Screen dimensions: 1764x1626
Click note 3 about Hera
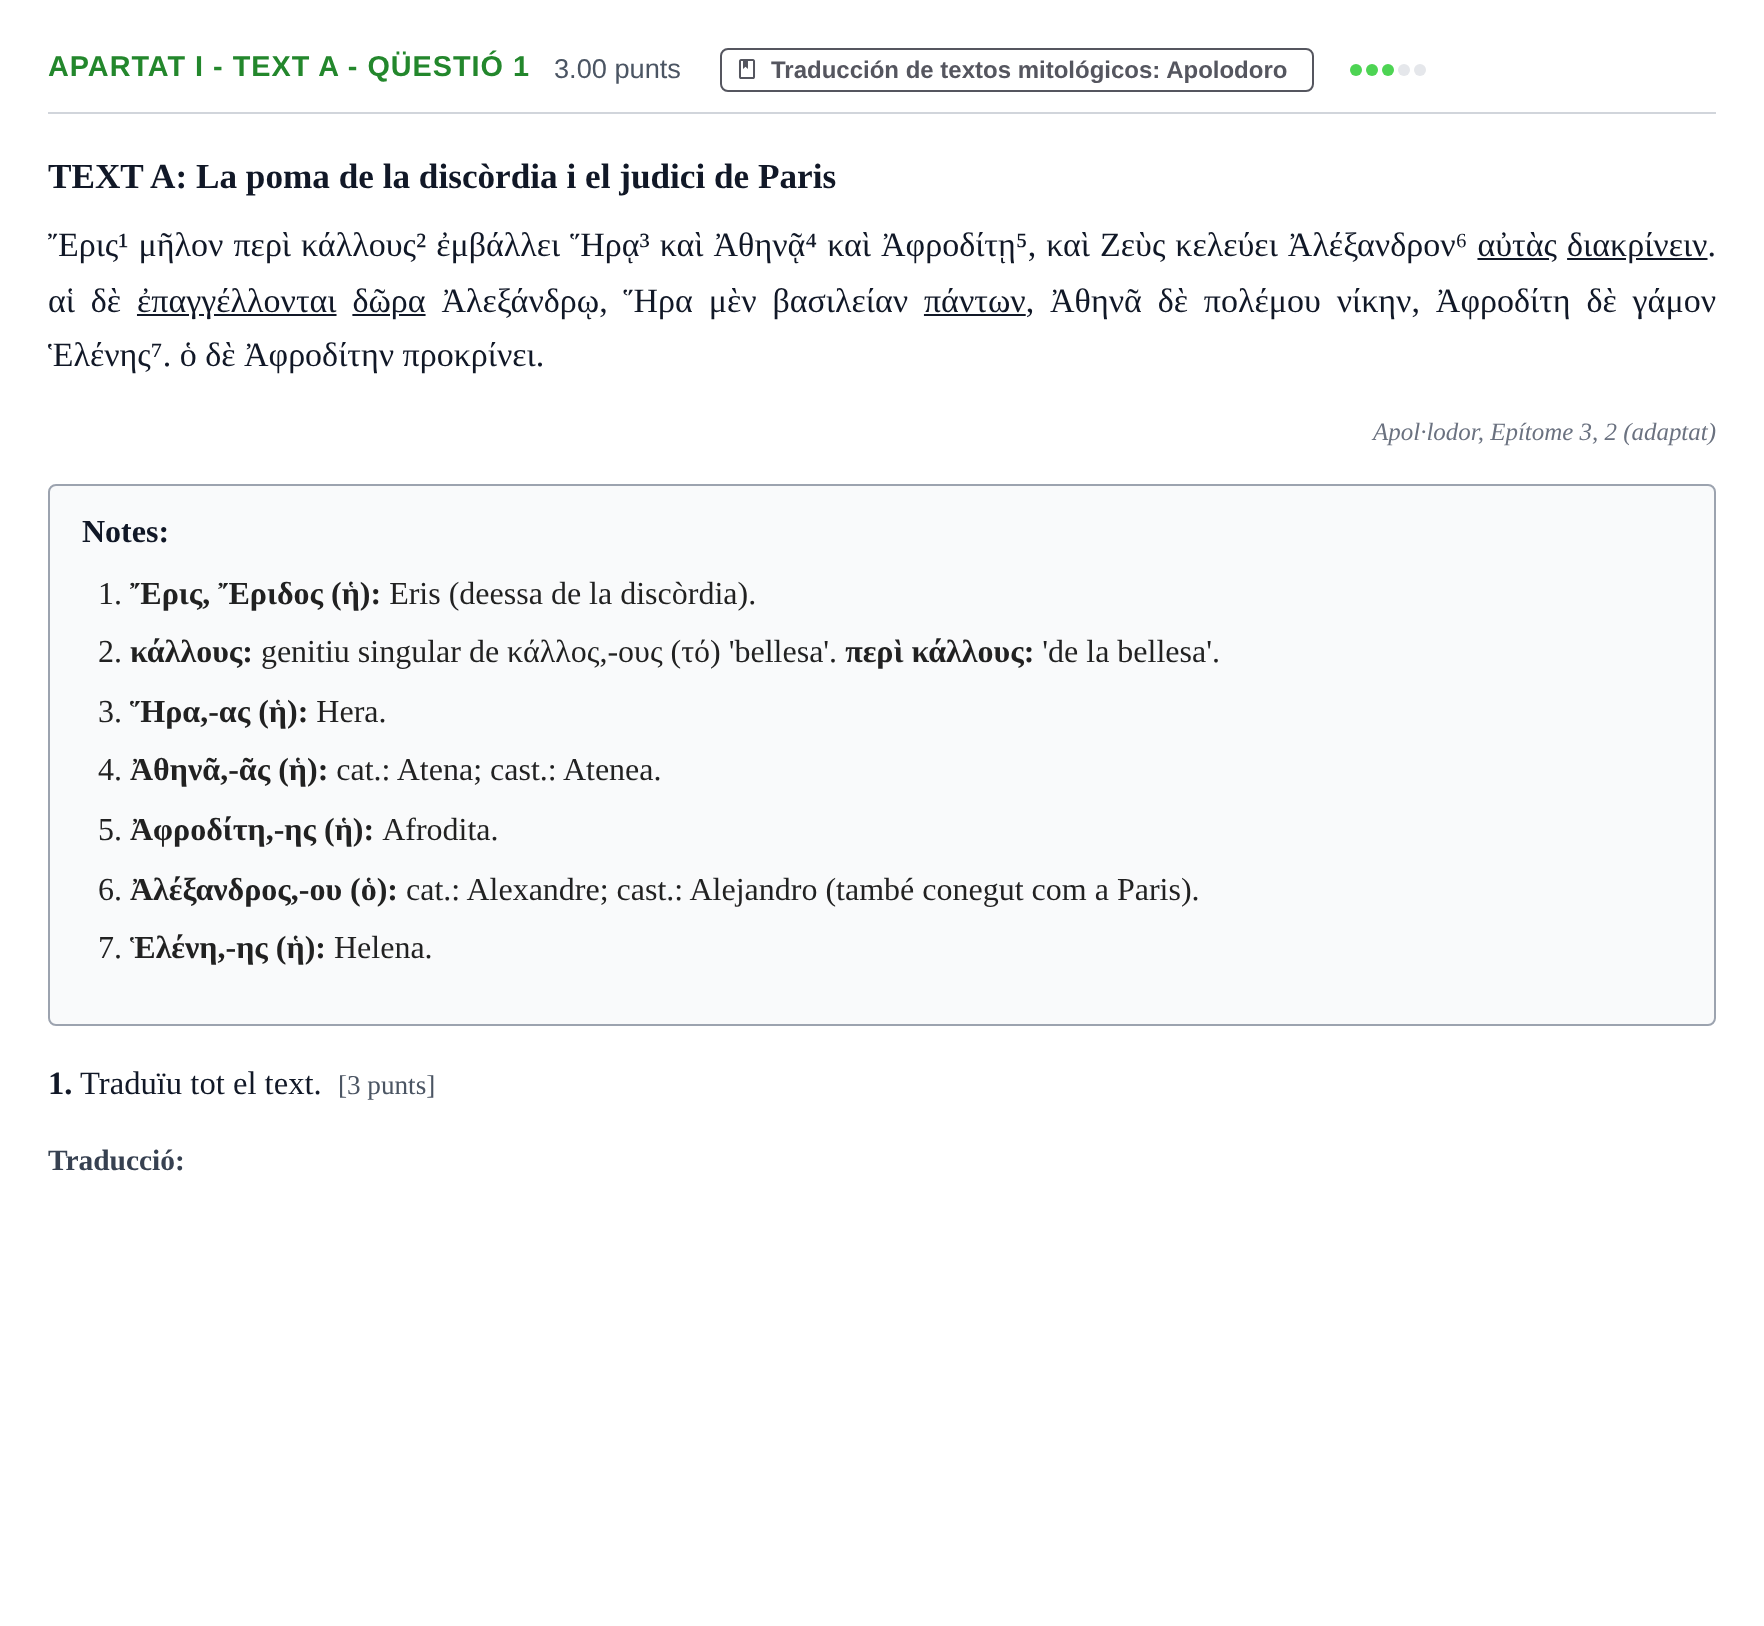click(258, 712)
